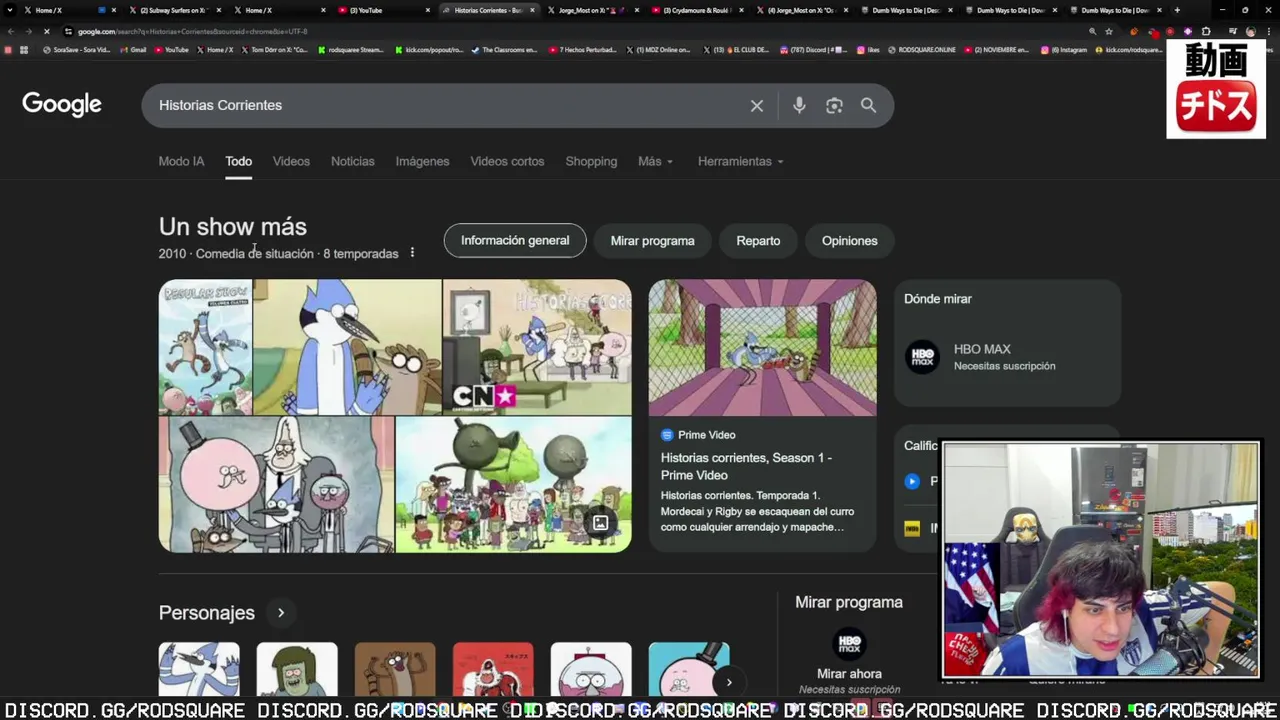Image resolution: width=1280 pixels, height=720 pixels.
Task: Open the image gallery icon on collage
Action: [x=600, y=522]
